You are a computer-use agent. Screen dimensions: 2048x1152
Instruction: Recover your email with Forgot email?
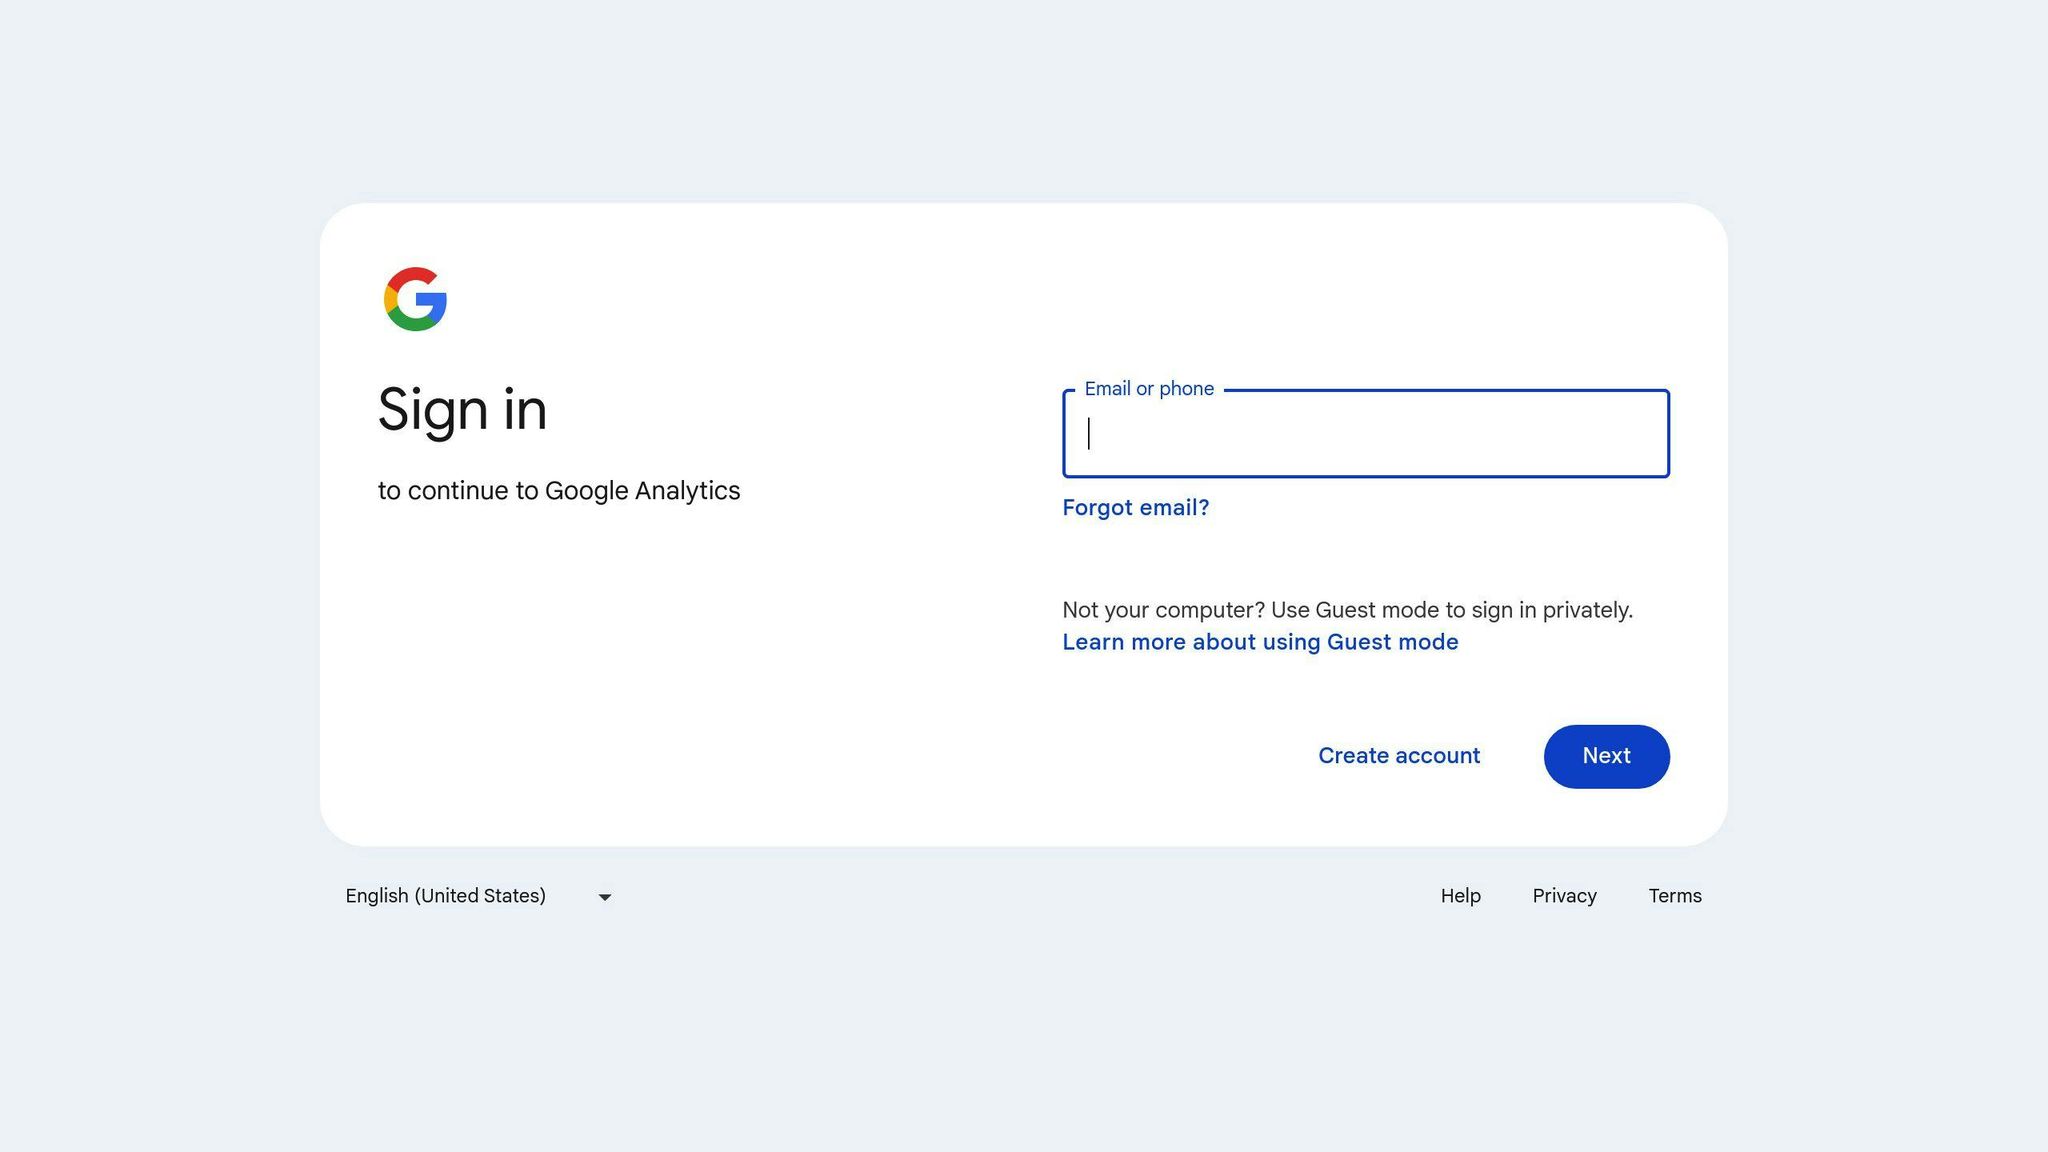pos(1135,508)
